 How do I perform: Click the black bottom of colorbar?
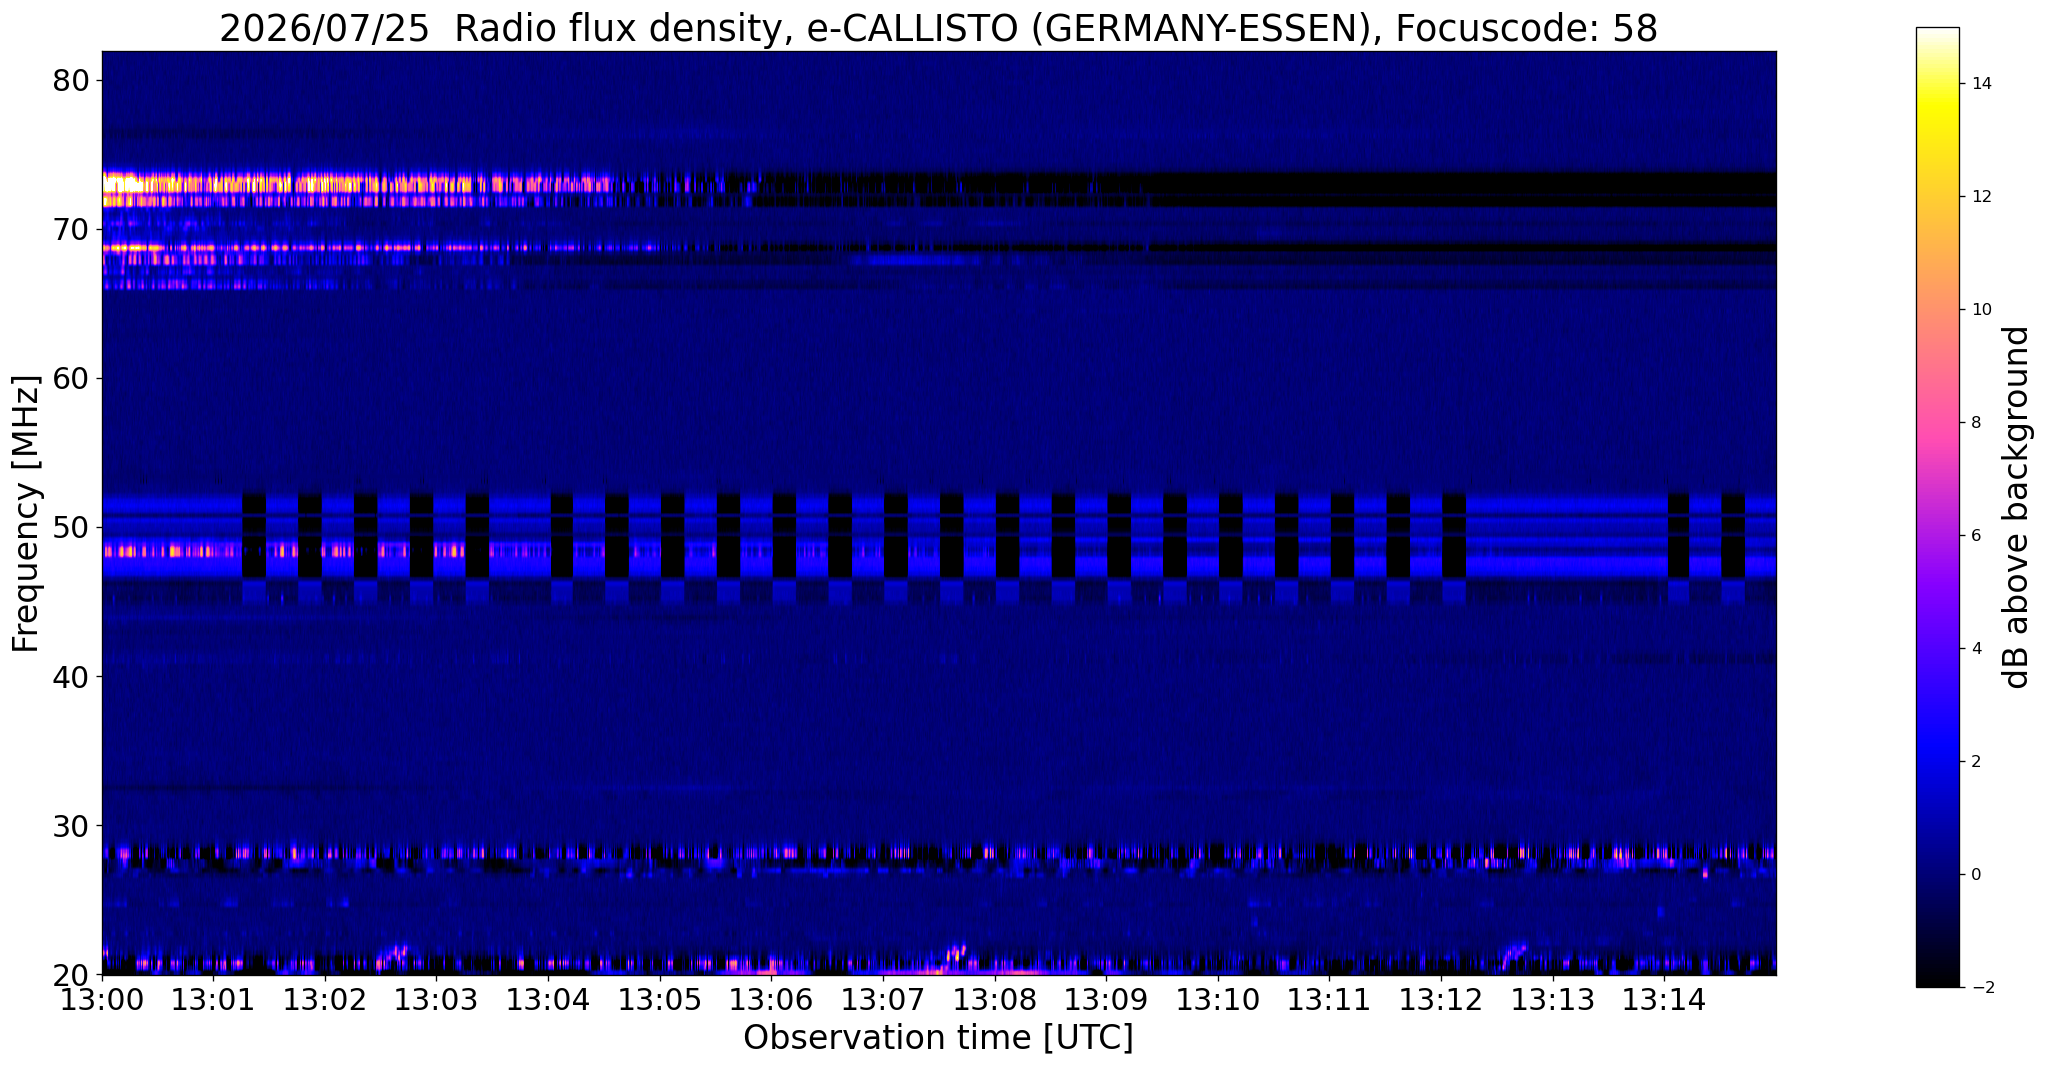tap(1937, 975)
